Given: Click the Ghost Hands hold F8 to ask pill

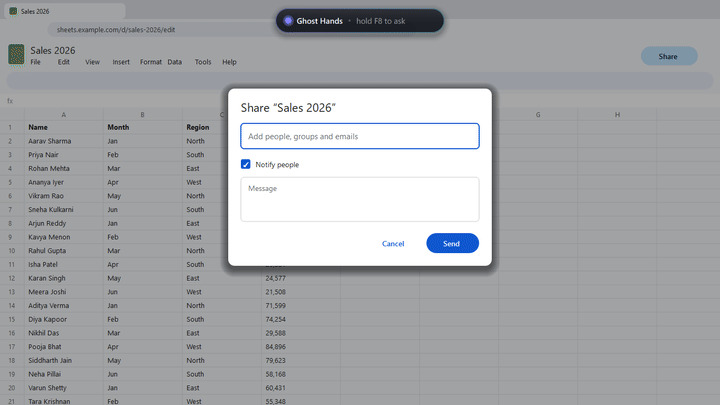Looking at the screenshot, I should click(x=360, y=21).
